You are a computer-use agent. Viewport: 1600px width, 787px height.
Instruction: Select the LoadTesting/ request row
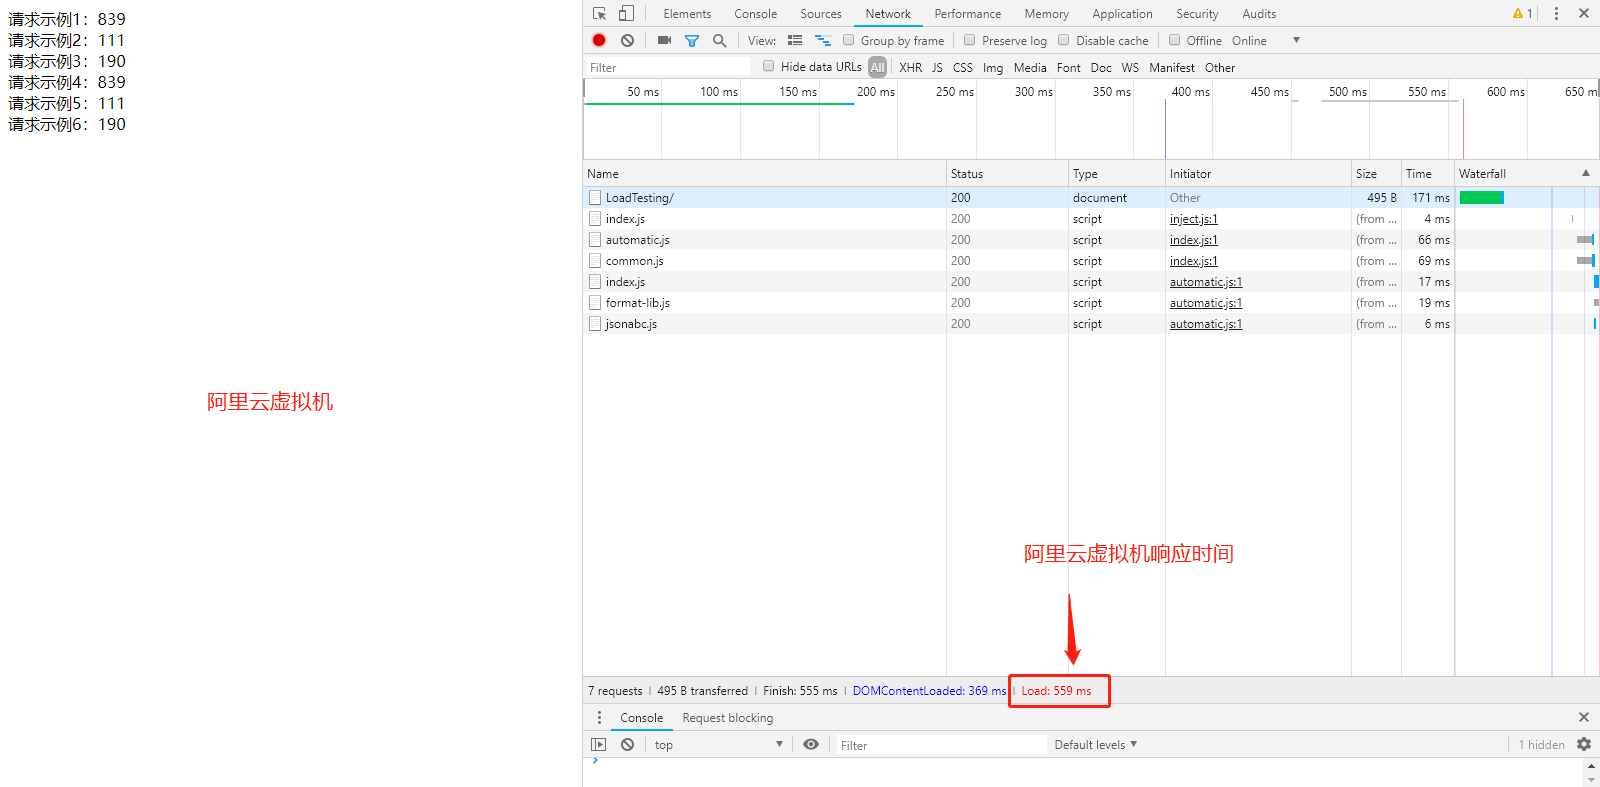1091,198
